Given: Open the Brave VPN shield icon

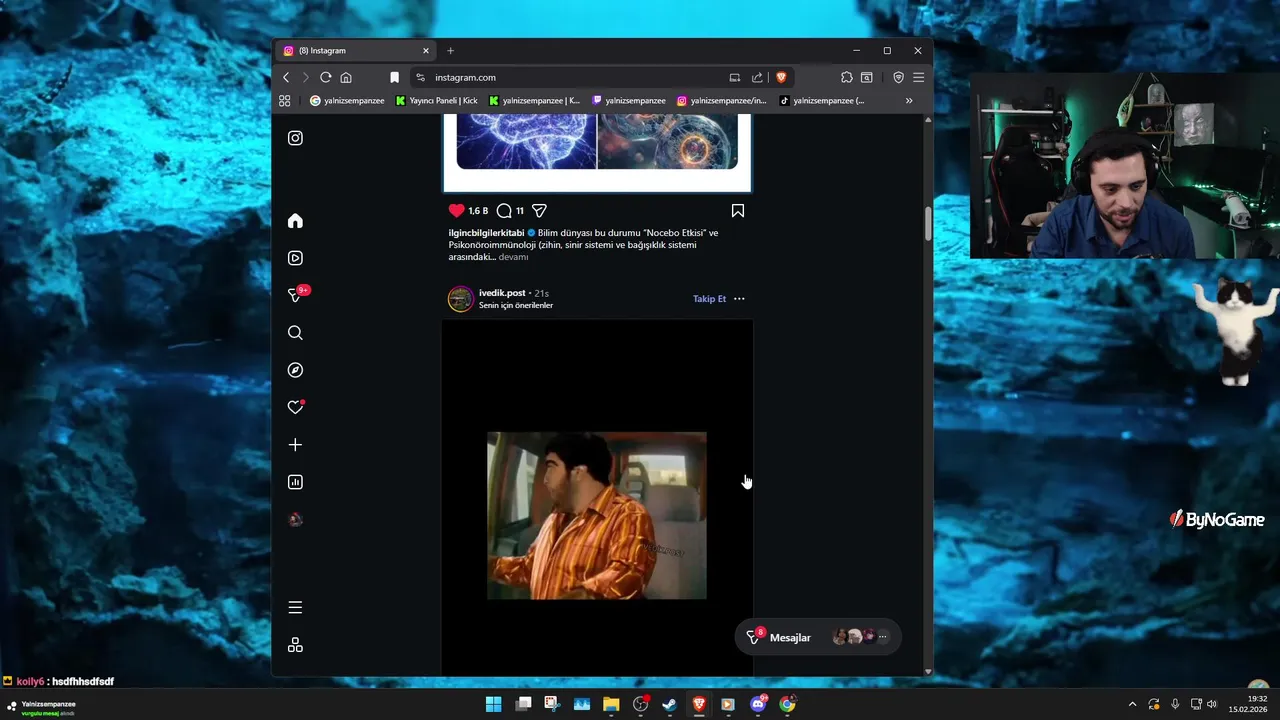Looking at the screenshot, I should tap(898, 77).
